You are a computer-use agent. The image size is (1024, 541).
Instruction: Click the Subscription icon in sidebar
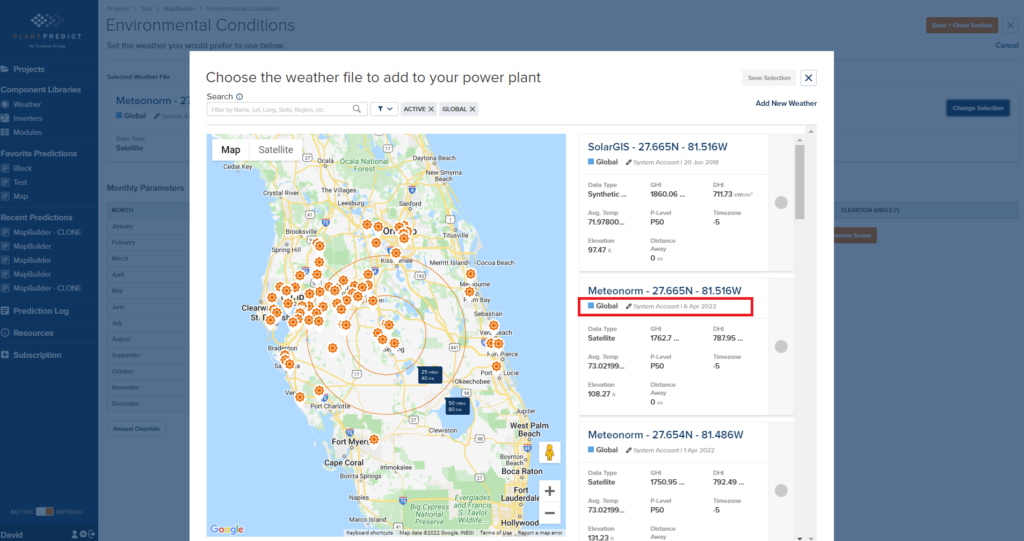click(5, 355)
